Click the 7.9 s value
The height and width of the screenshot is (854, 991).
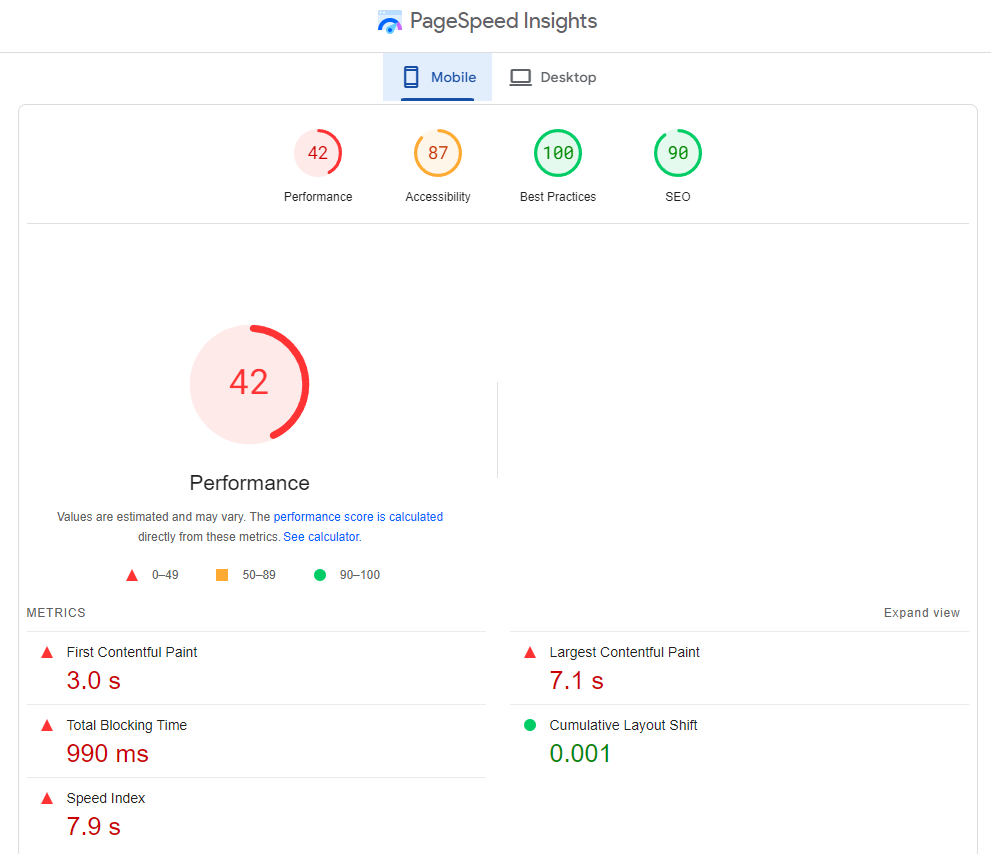[94, 827]
